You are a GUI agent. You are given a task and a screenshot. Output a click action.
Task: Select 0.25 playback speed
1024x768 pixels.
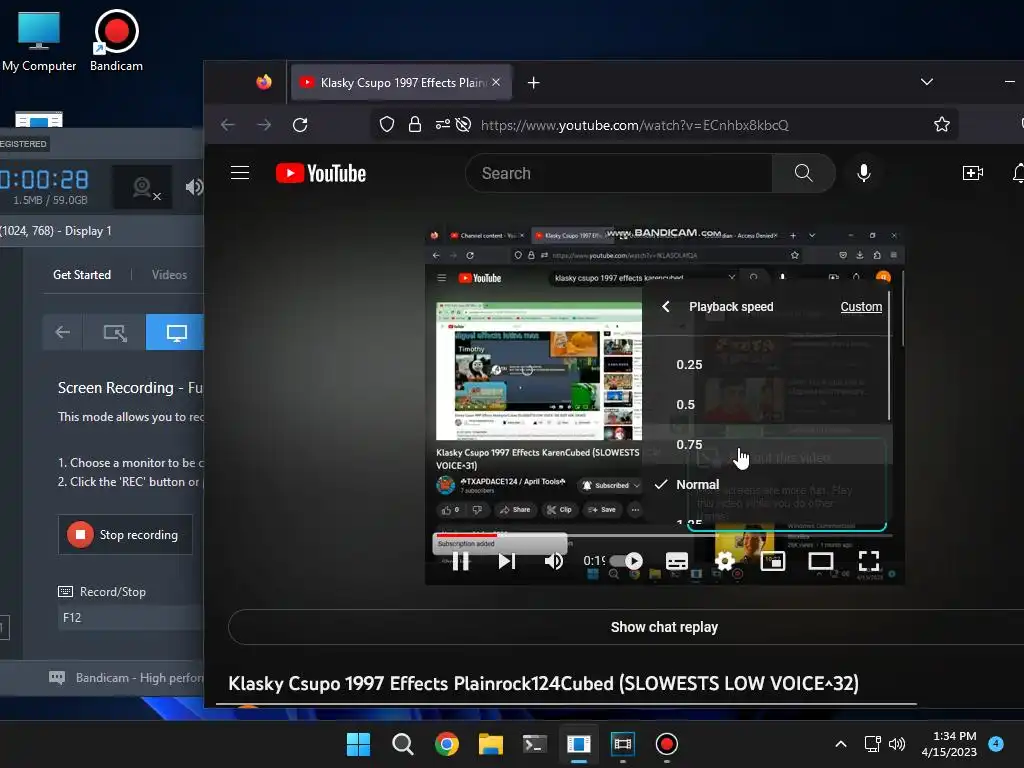click(x=768, y=364)
